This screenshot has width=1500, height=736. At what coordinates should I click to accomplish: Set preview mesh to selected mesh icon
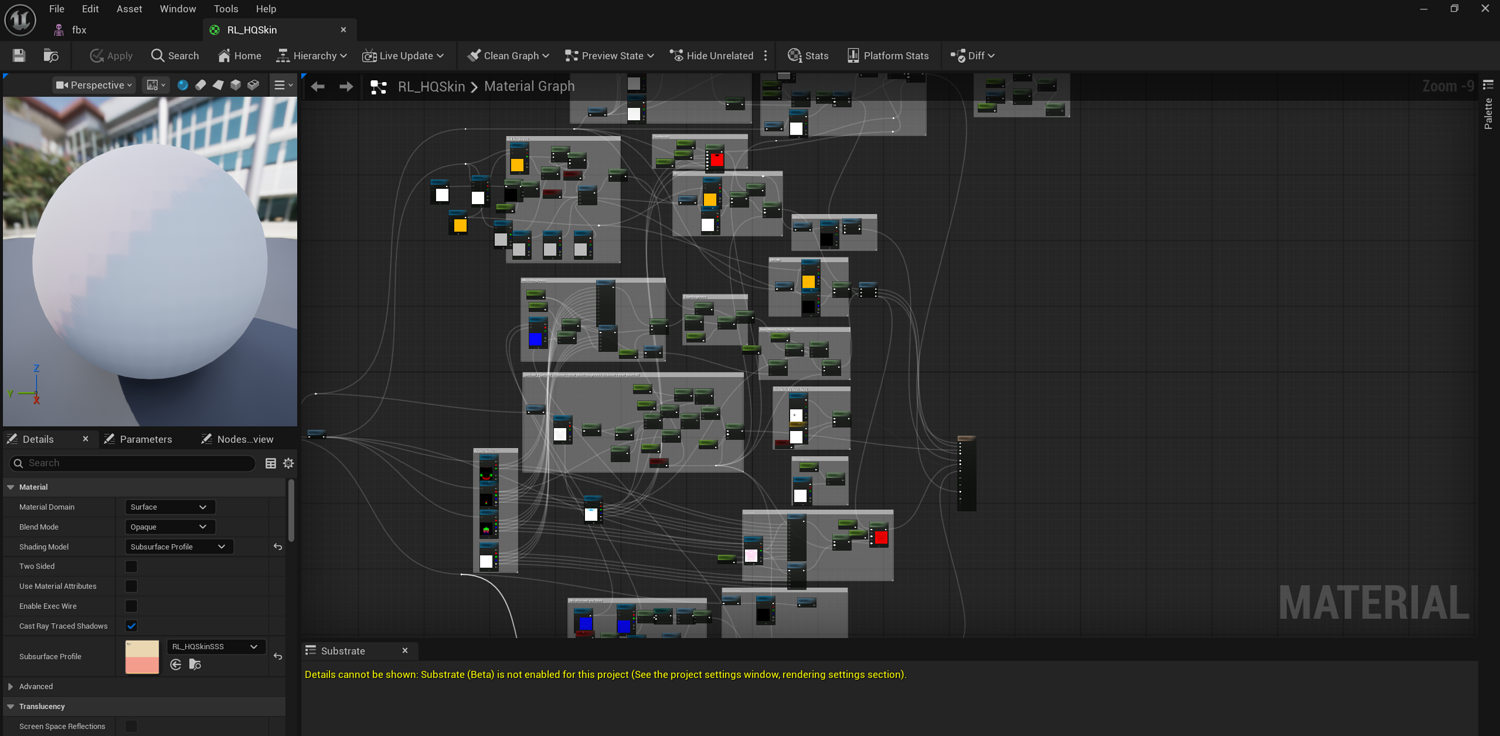pyautogui.click(x=254, y=85)
